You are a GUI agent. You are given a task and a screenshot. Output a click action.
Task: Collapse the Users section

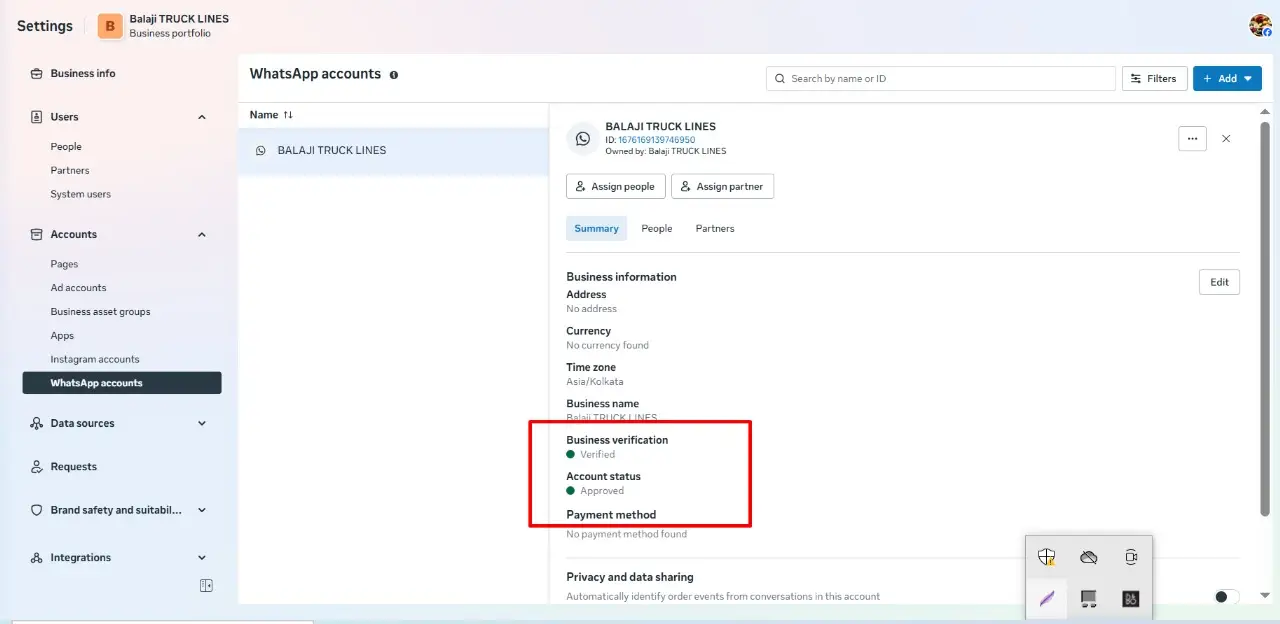(x=202, y=117)
